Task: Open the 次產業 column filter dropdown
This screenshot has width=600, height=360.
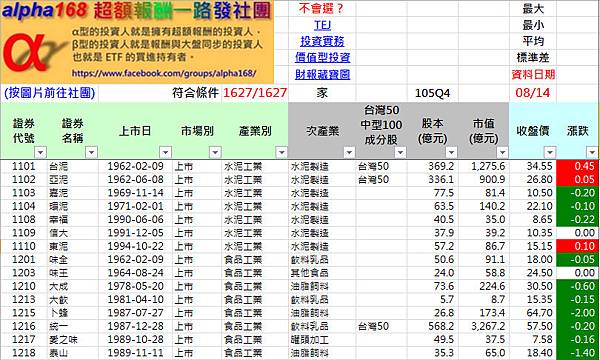Action: pos(349,152)
